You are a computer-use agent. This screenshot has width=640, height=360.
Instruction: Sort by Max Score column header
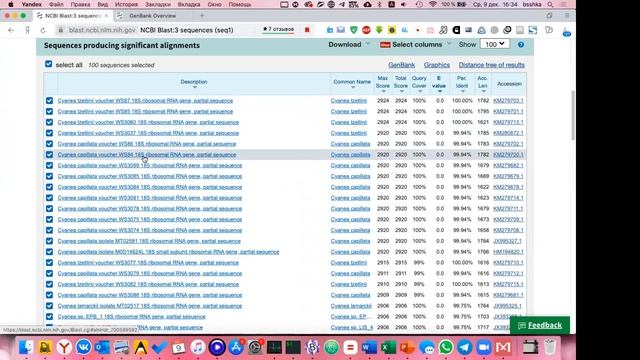(382, 83)
